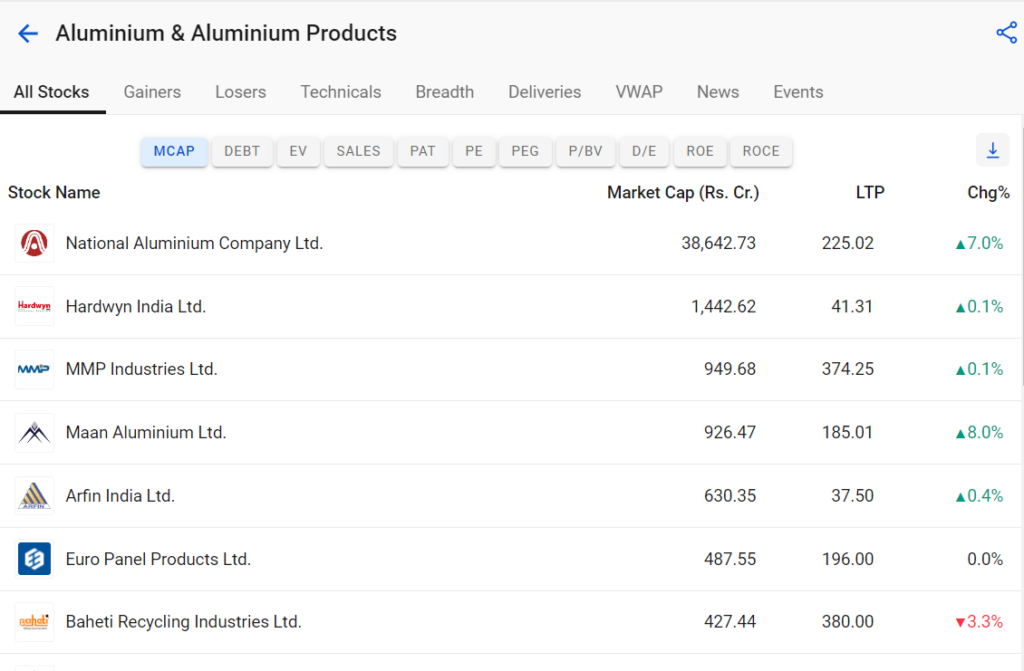Open Maan Aluminium logo
The height and width of the screenshot is (671, 1024).
click(34, 433)
